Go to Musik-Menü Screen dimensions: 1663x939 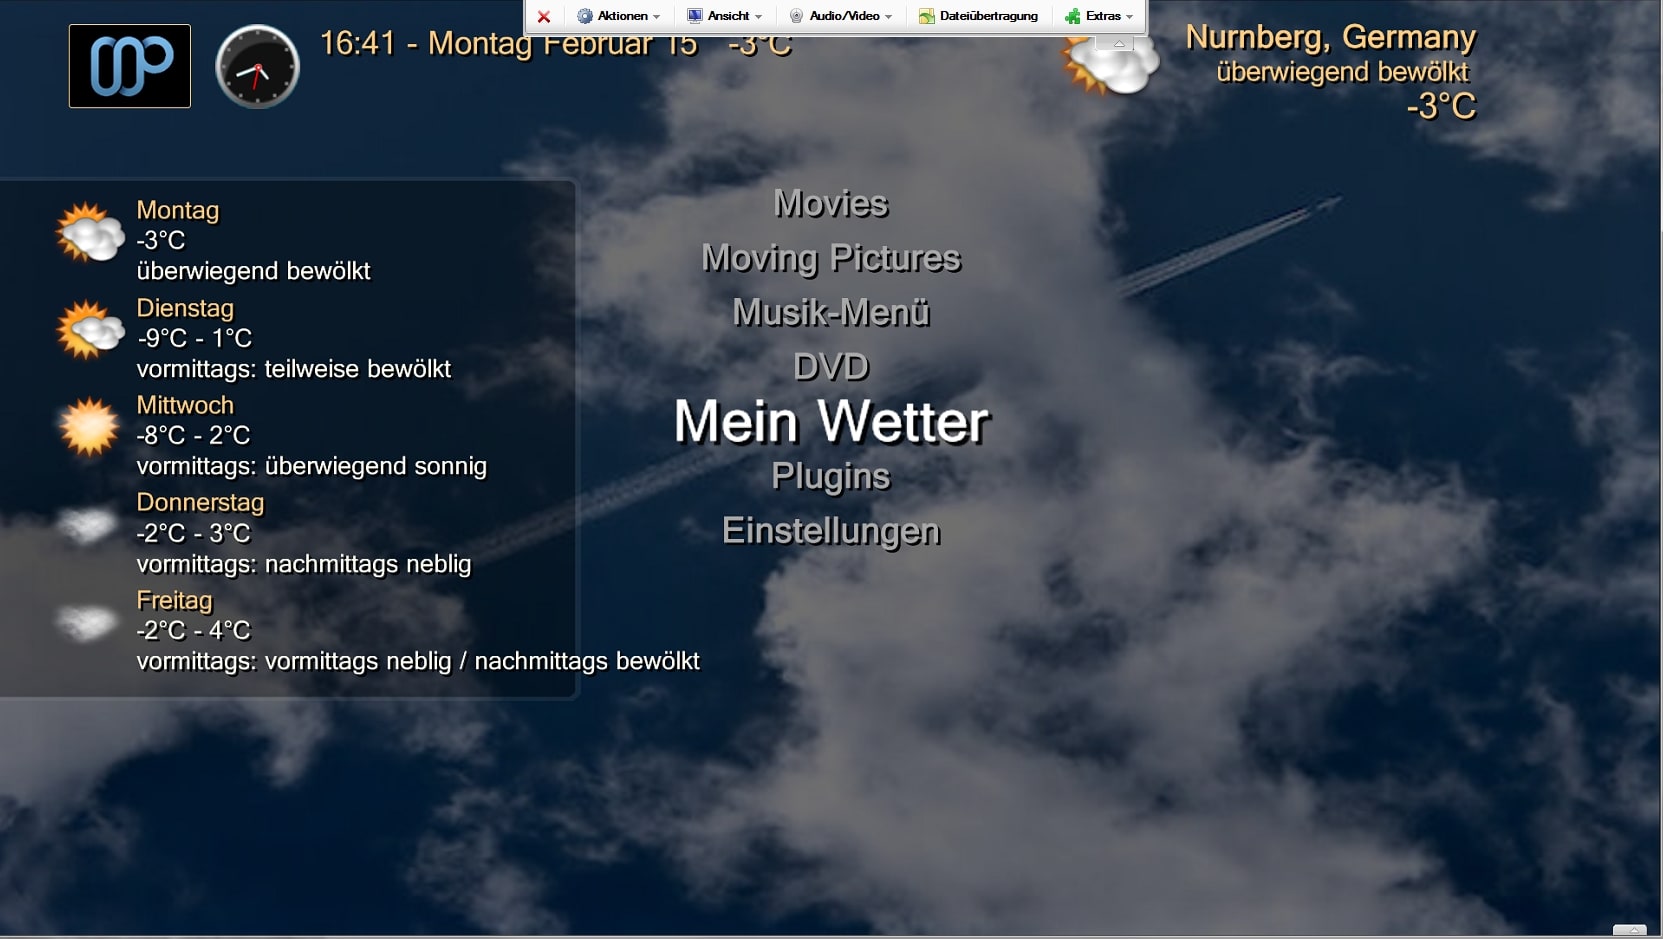[831, 312]
